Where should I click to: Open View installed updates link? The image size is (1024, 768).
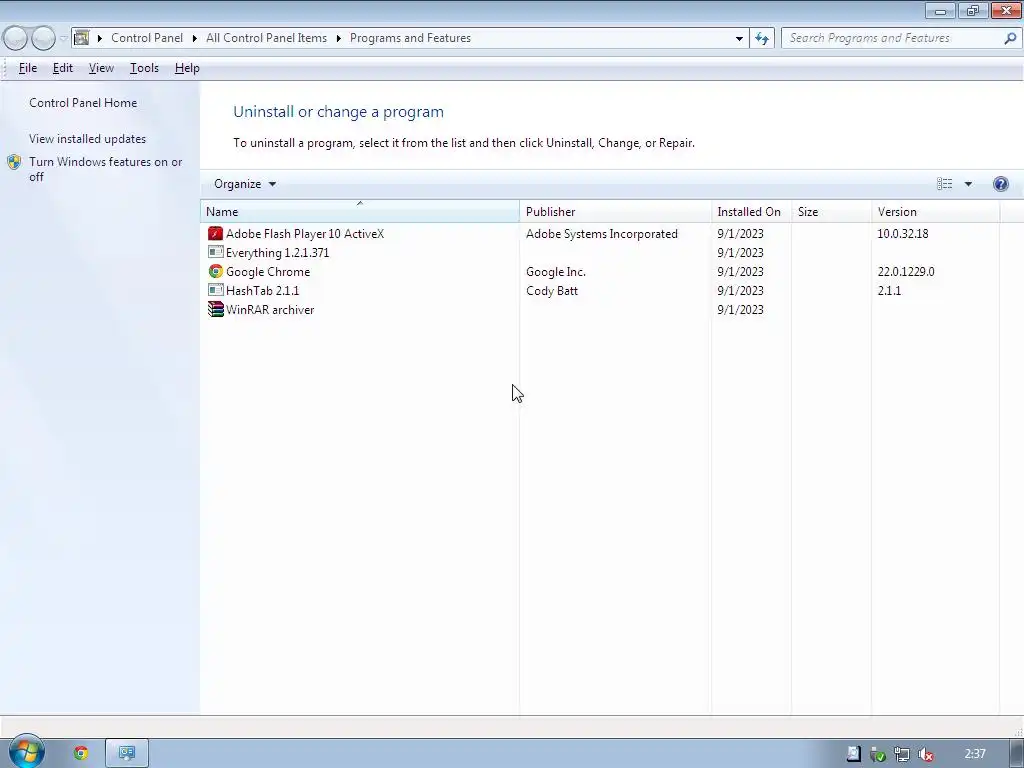88,138
